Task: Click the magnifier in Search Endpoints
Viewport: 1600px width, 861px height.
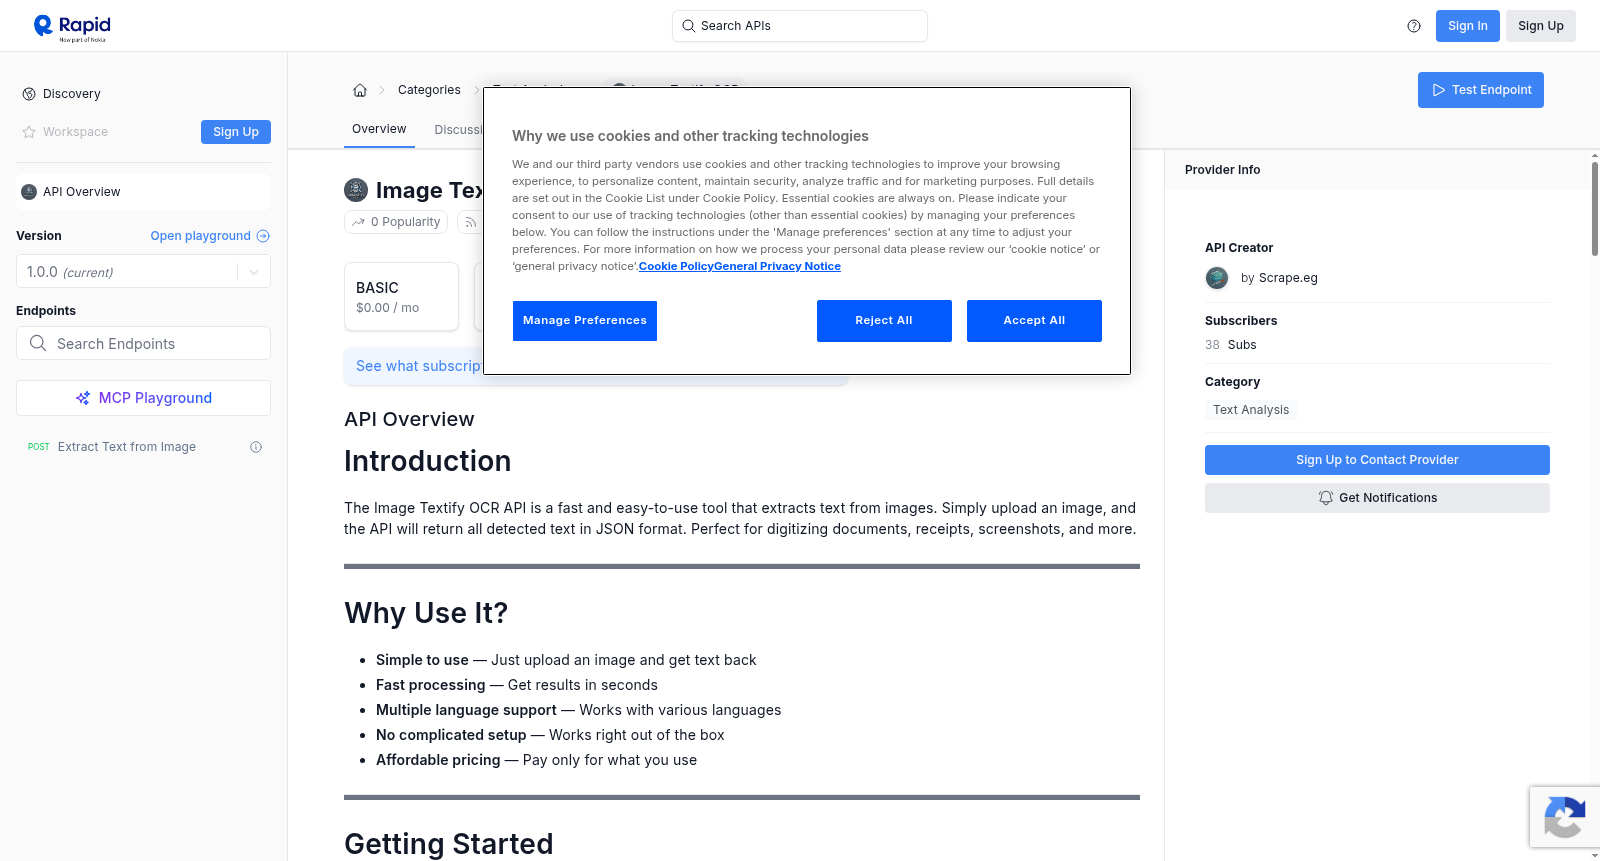Action: (x=38, y=343)
